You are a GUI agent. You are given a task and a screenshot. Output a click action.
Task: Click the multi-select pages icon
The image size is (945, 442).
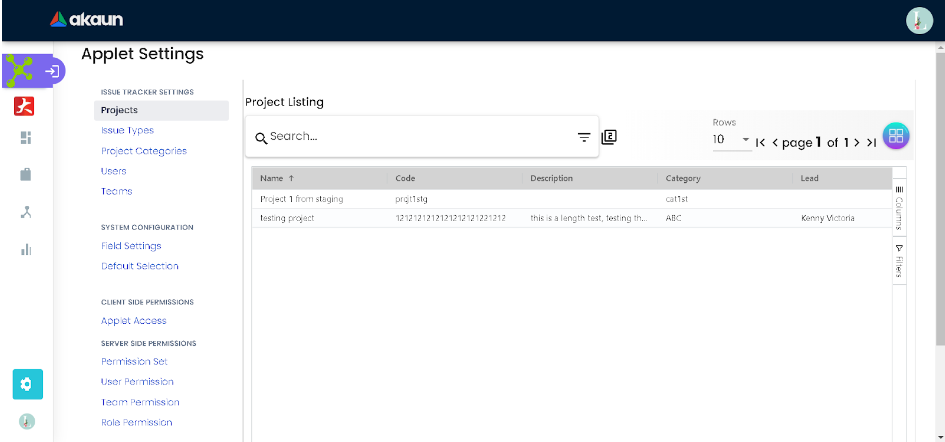[609, 137]
